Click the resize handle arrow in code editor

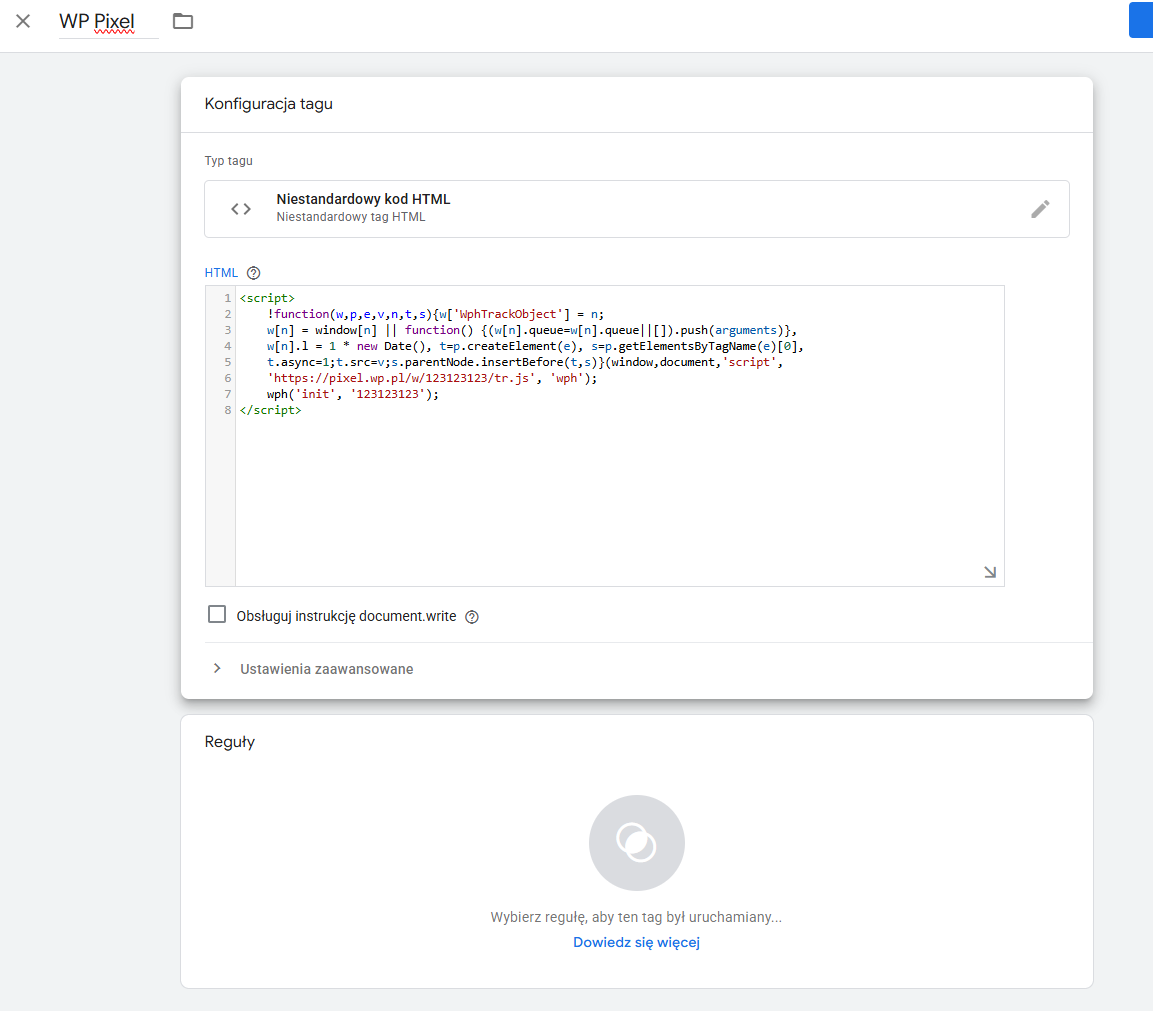pos(990,572)
